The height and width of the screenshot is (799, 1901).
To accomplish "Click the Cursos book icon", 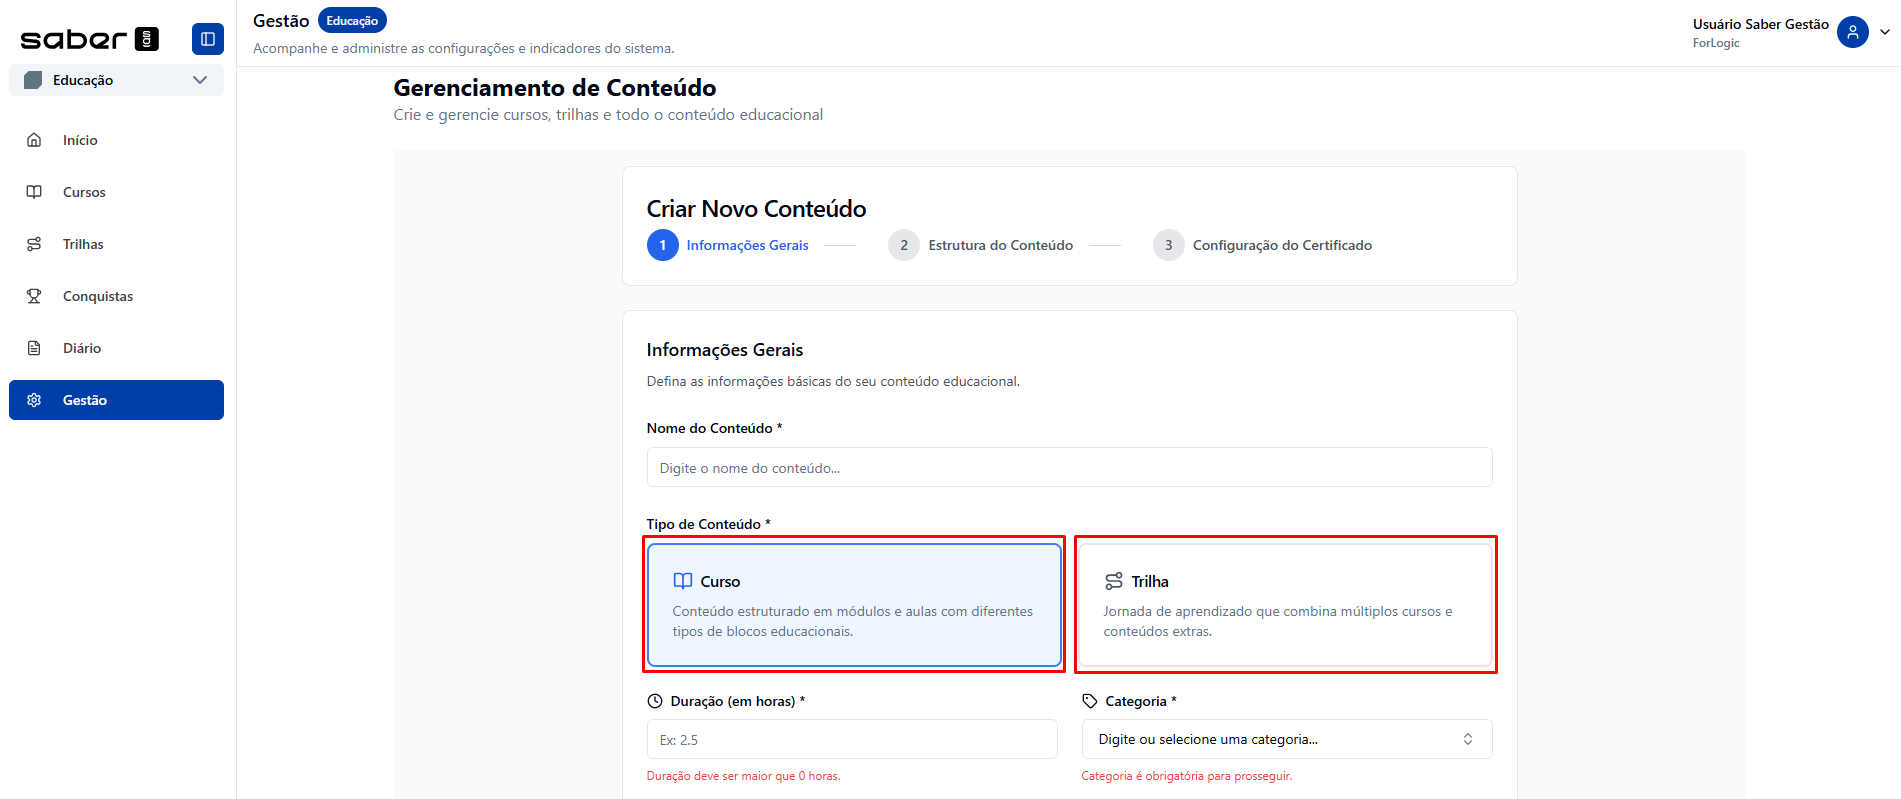I will [x=34, y=192].
